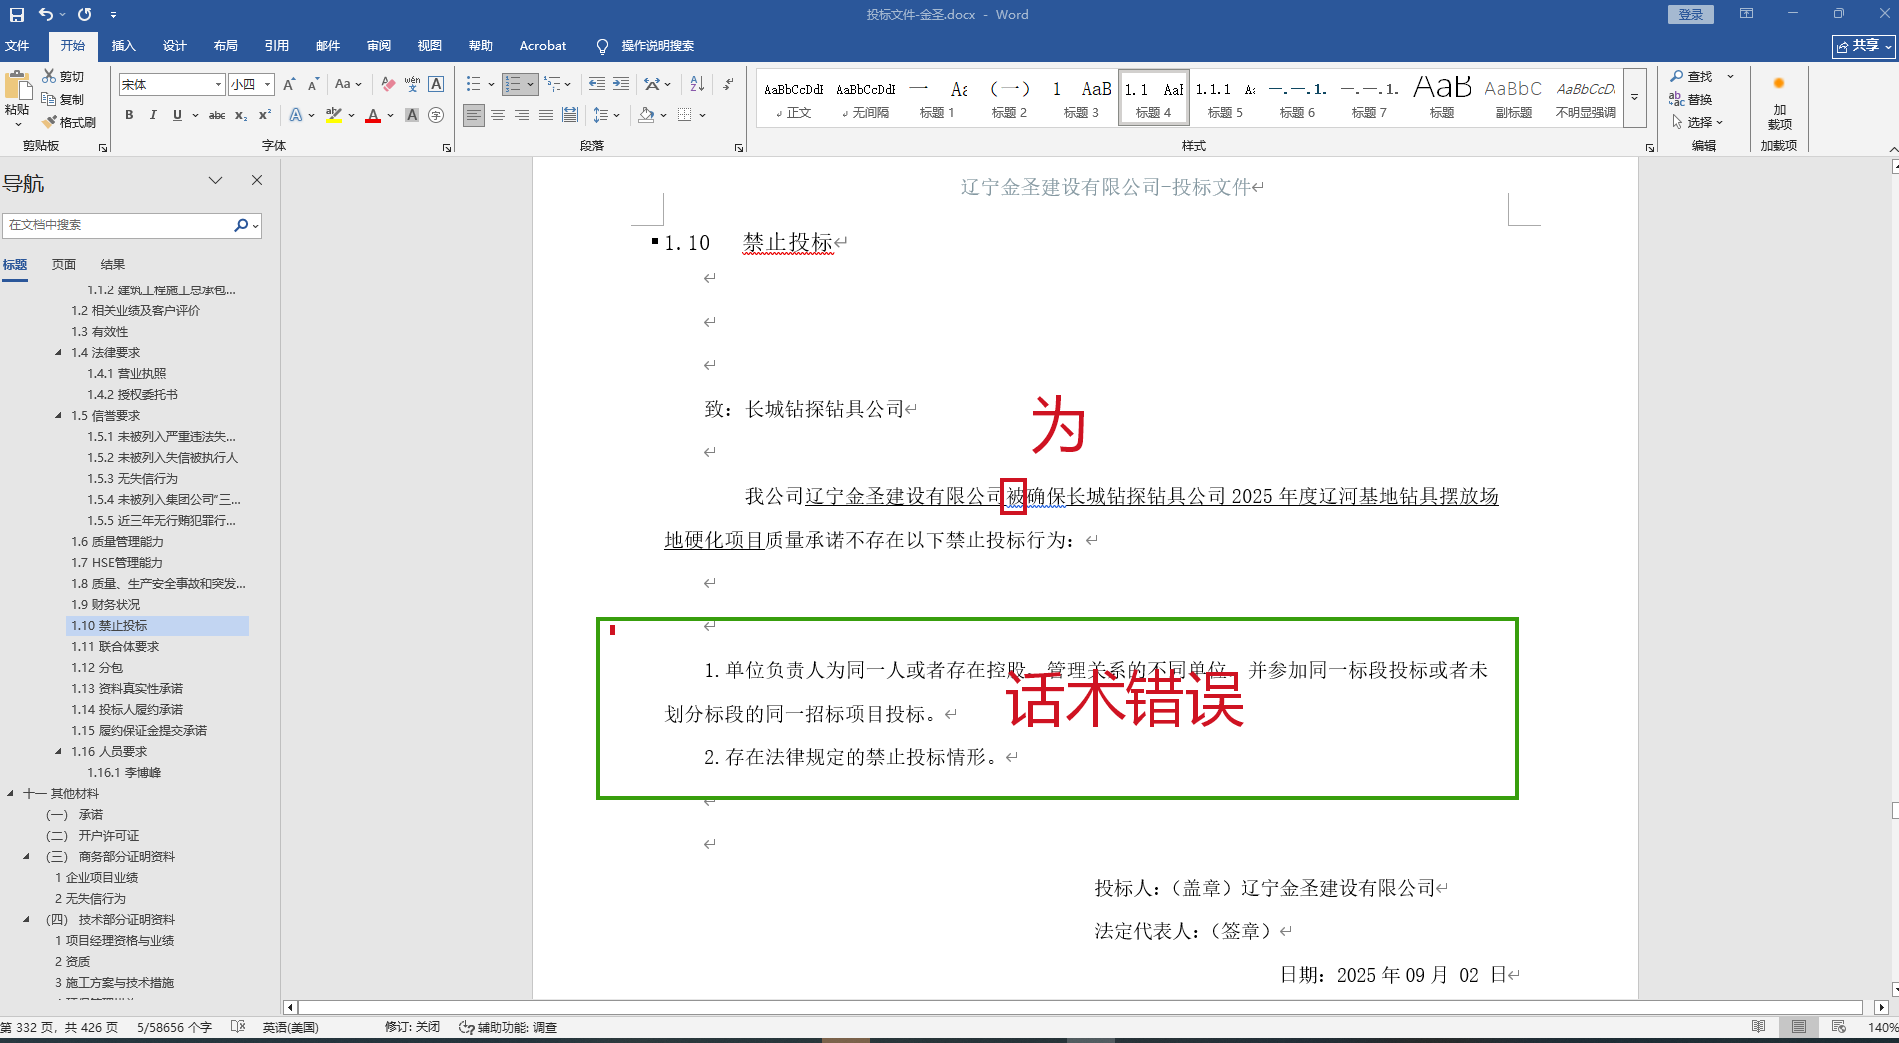Open the 插入 (Insert) ribbon tab
This screenshot has width=1899, height=1043.
pos(123,46)
